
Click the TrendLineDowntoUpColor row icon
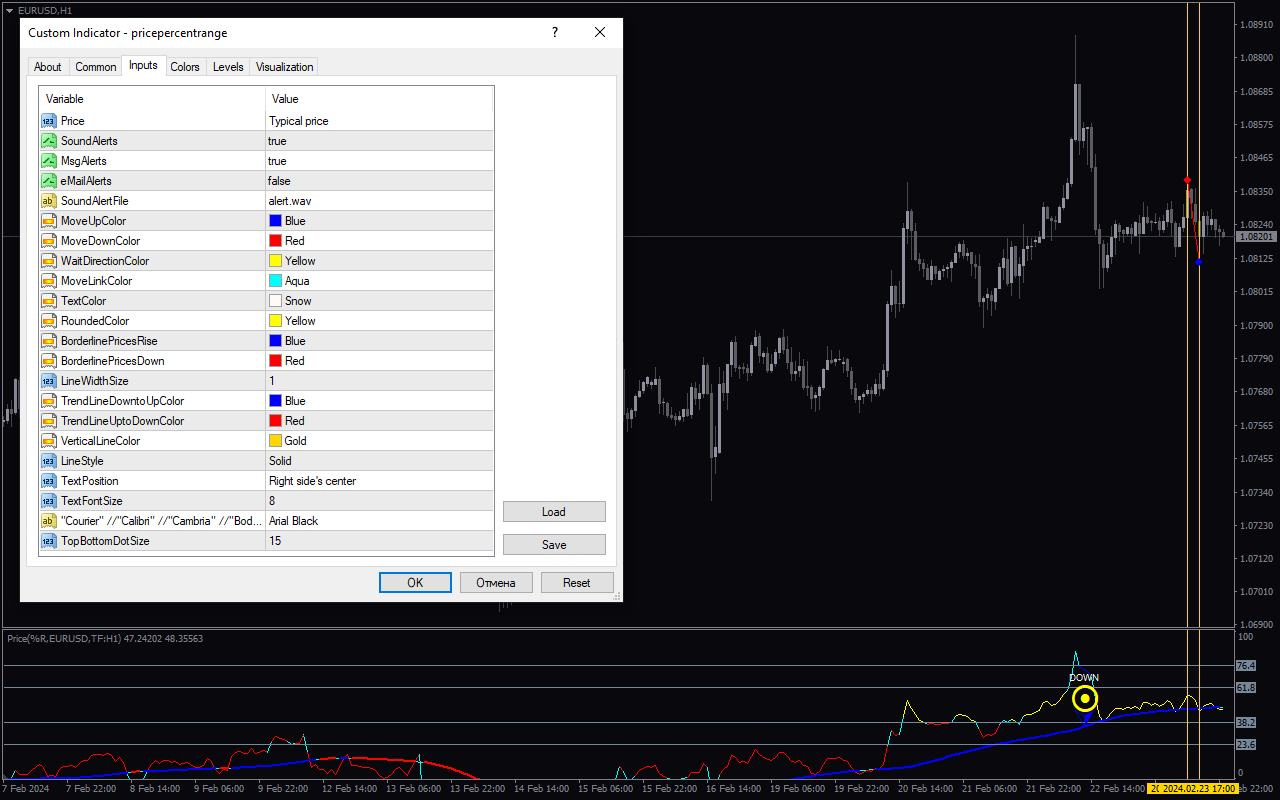tap(49, 401)
